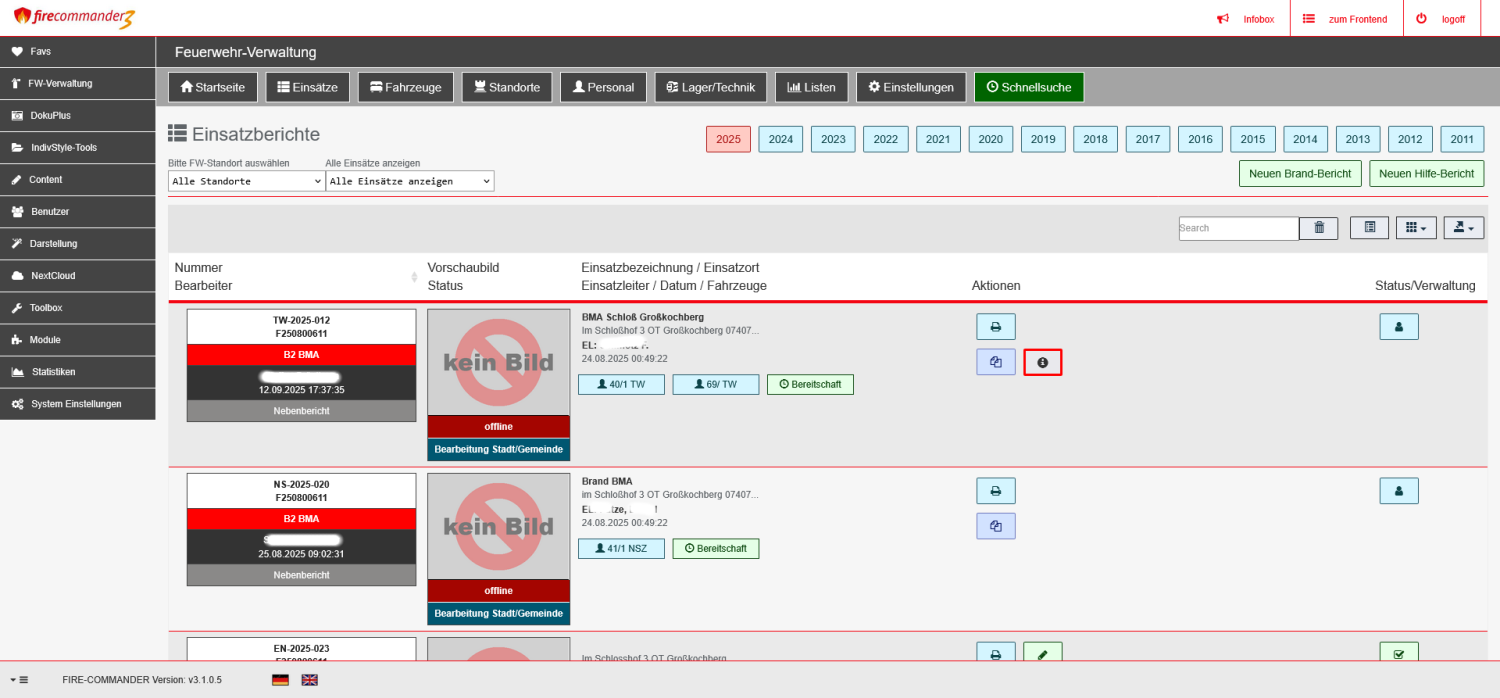Click kein Bild thumbnail of first report
This screenshot has width=1500, height=698.
(498, 361)
